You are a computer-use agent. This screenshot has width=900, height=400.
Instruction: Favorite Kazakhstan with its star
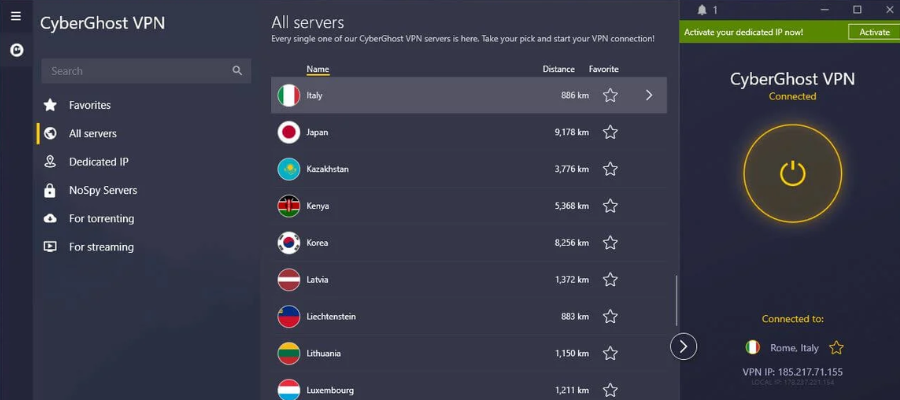point(610,169)
